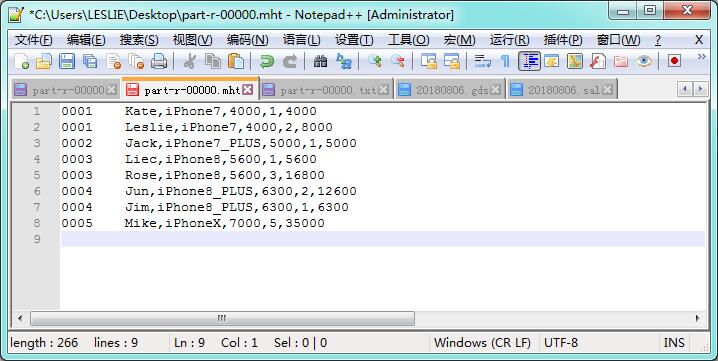Screen dimensions: 718x361
Task: Close the part-r-00000.txt tab
Action: (384, 90)
